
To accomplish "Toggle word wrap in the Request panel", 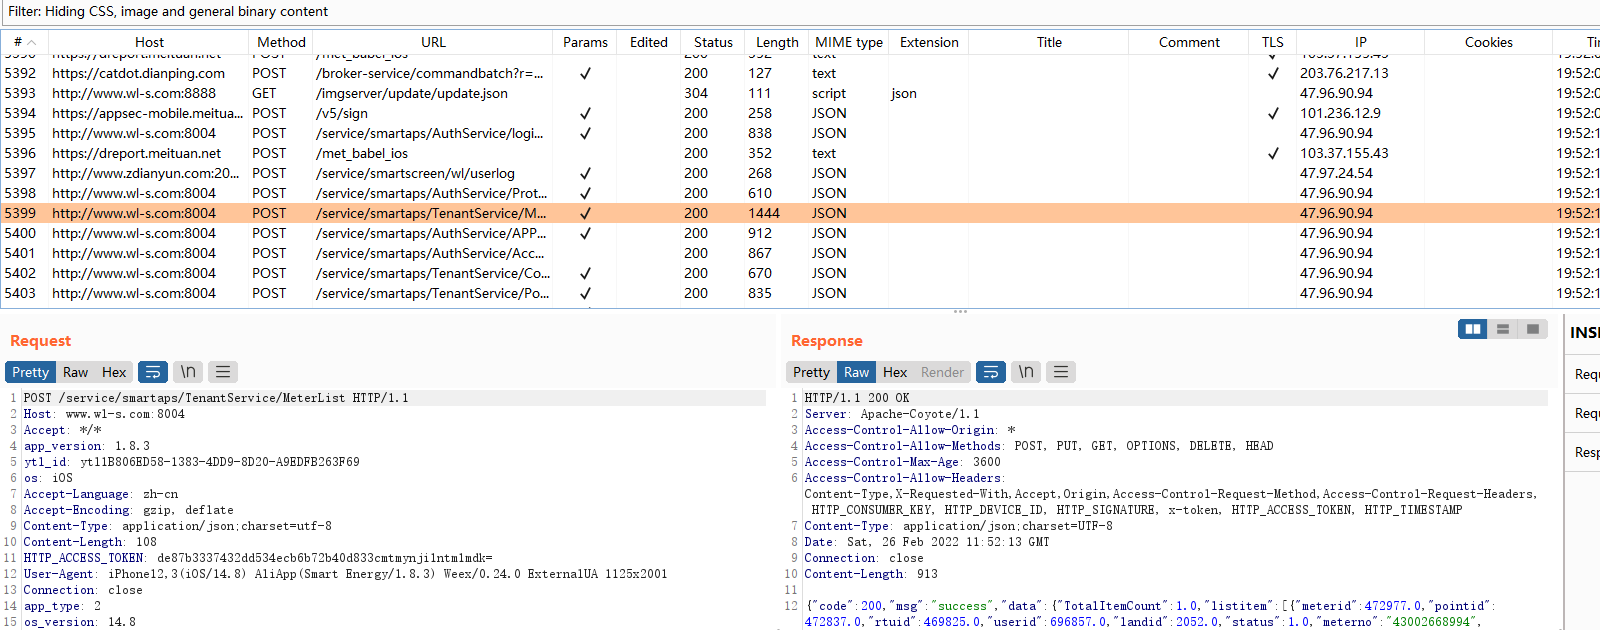I will [153, 372].
